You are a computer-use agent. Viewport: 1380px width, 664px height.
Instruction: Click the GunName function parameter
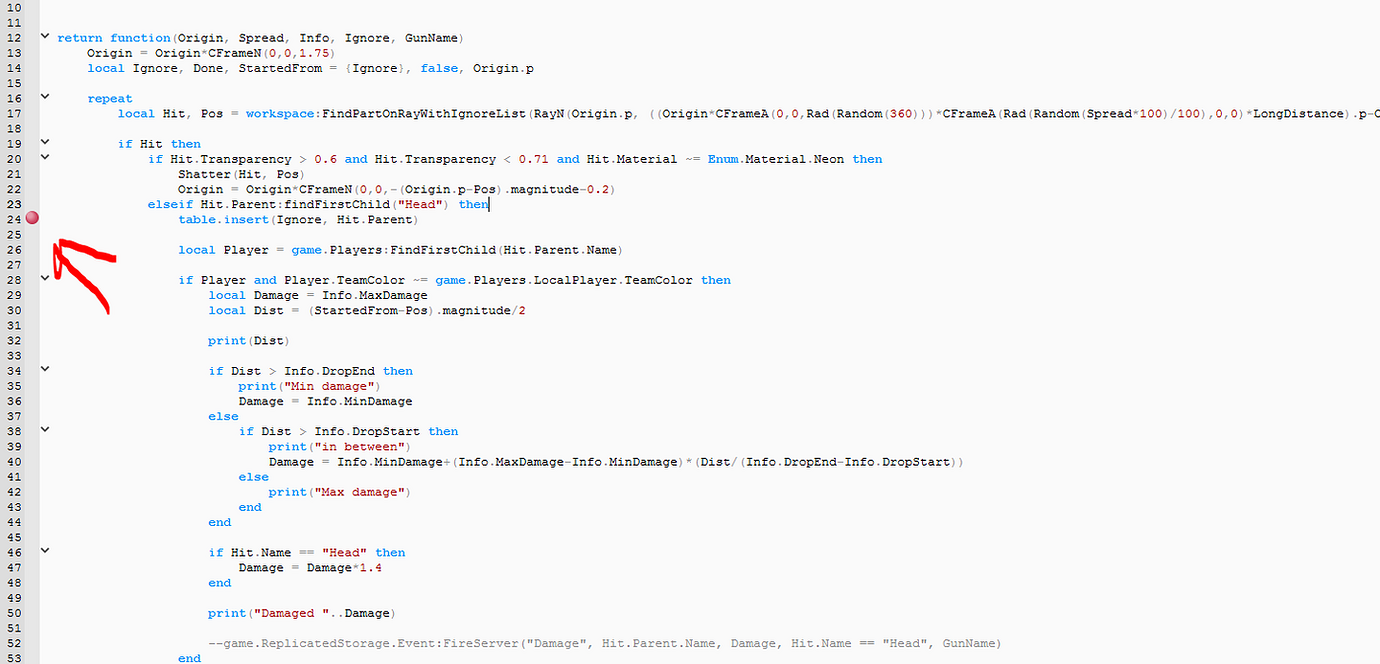pos(431,37)
